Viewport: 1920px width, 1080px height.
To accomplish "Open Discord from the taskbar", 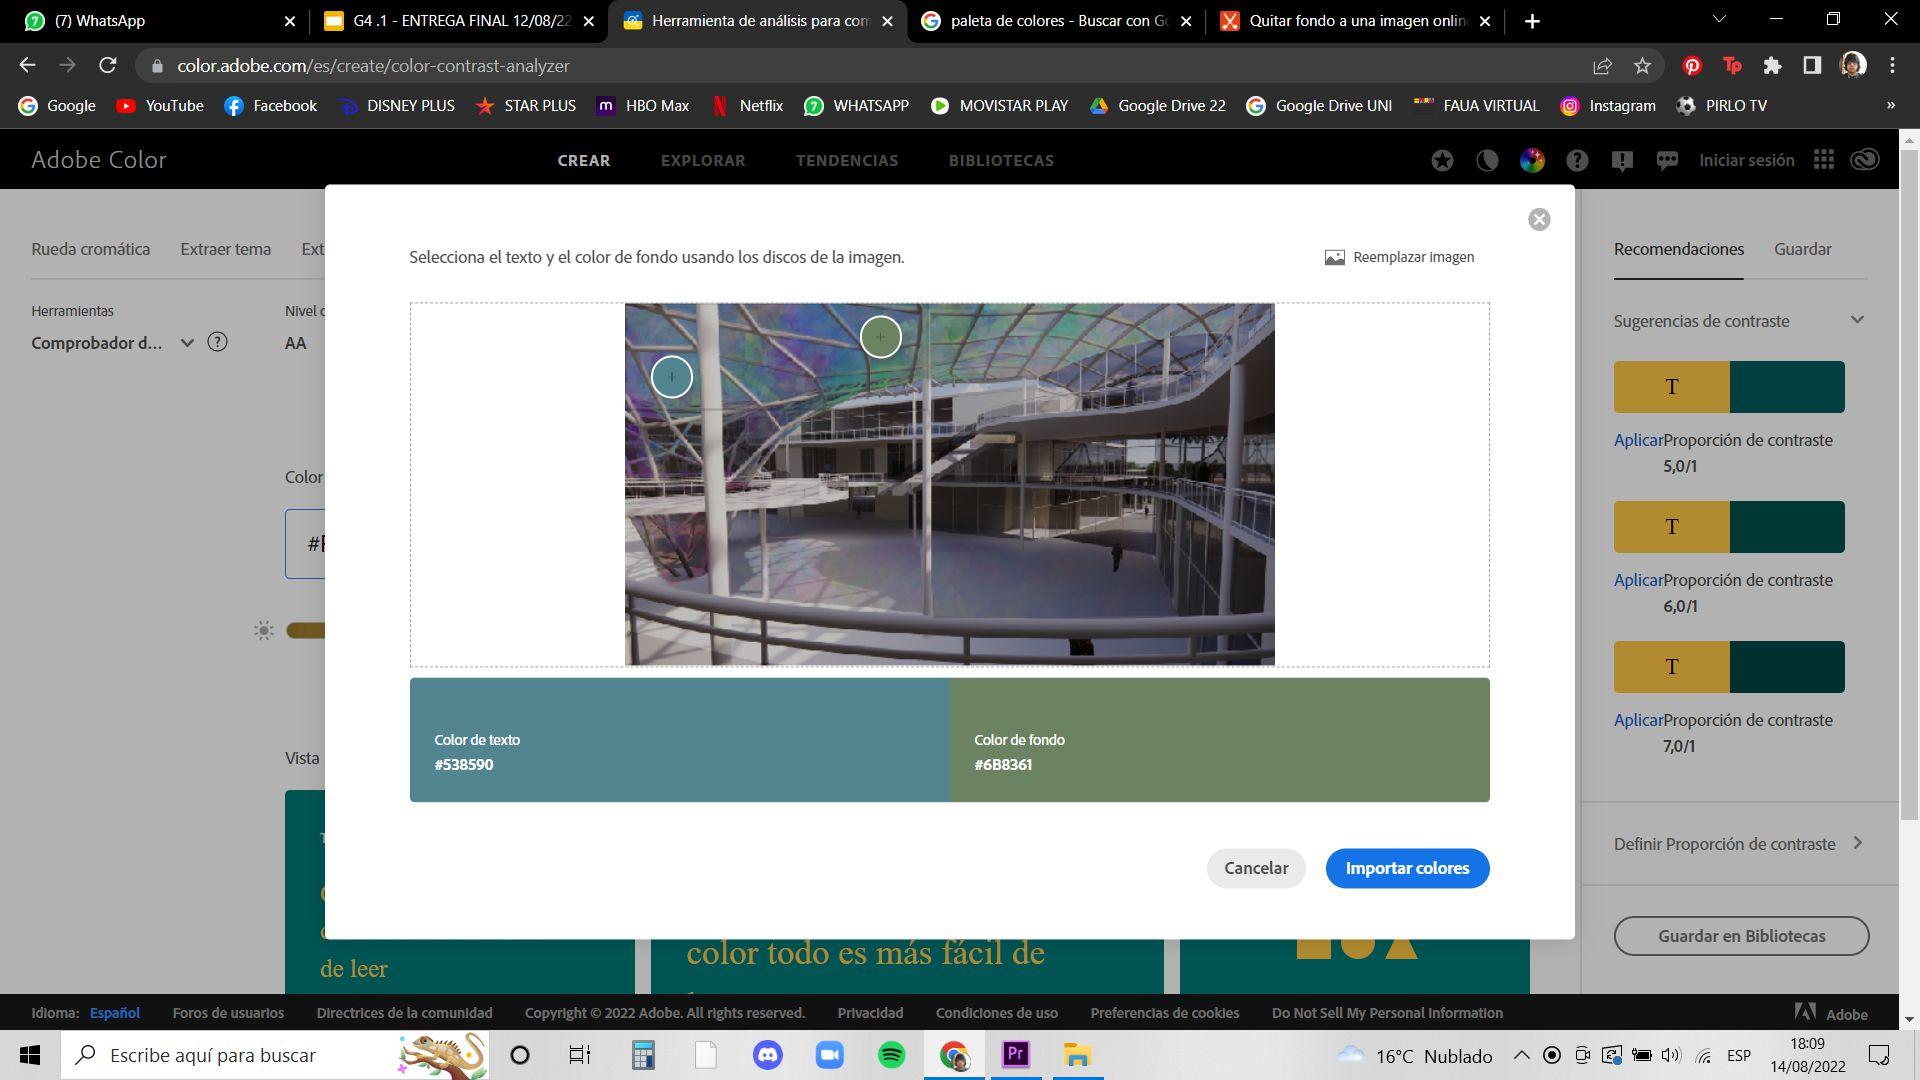I will [x=767, y=1055].
